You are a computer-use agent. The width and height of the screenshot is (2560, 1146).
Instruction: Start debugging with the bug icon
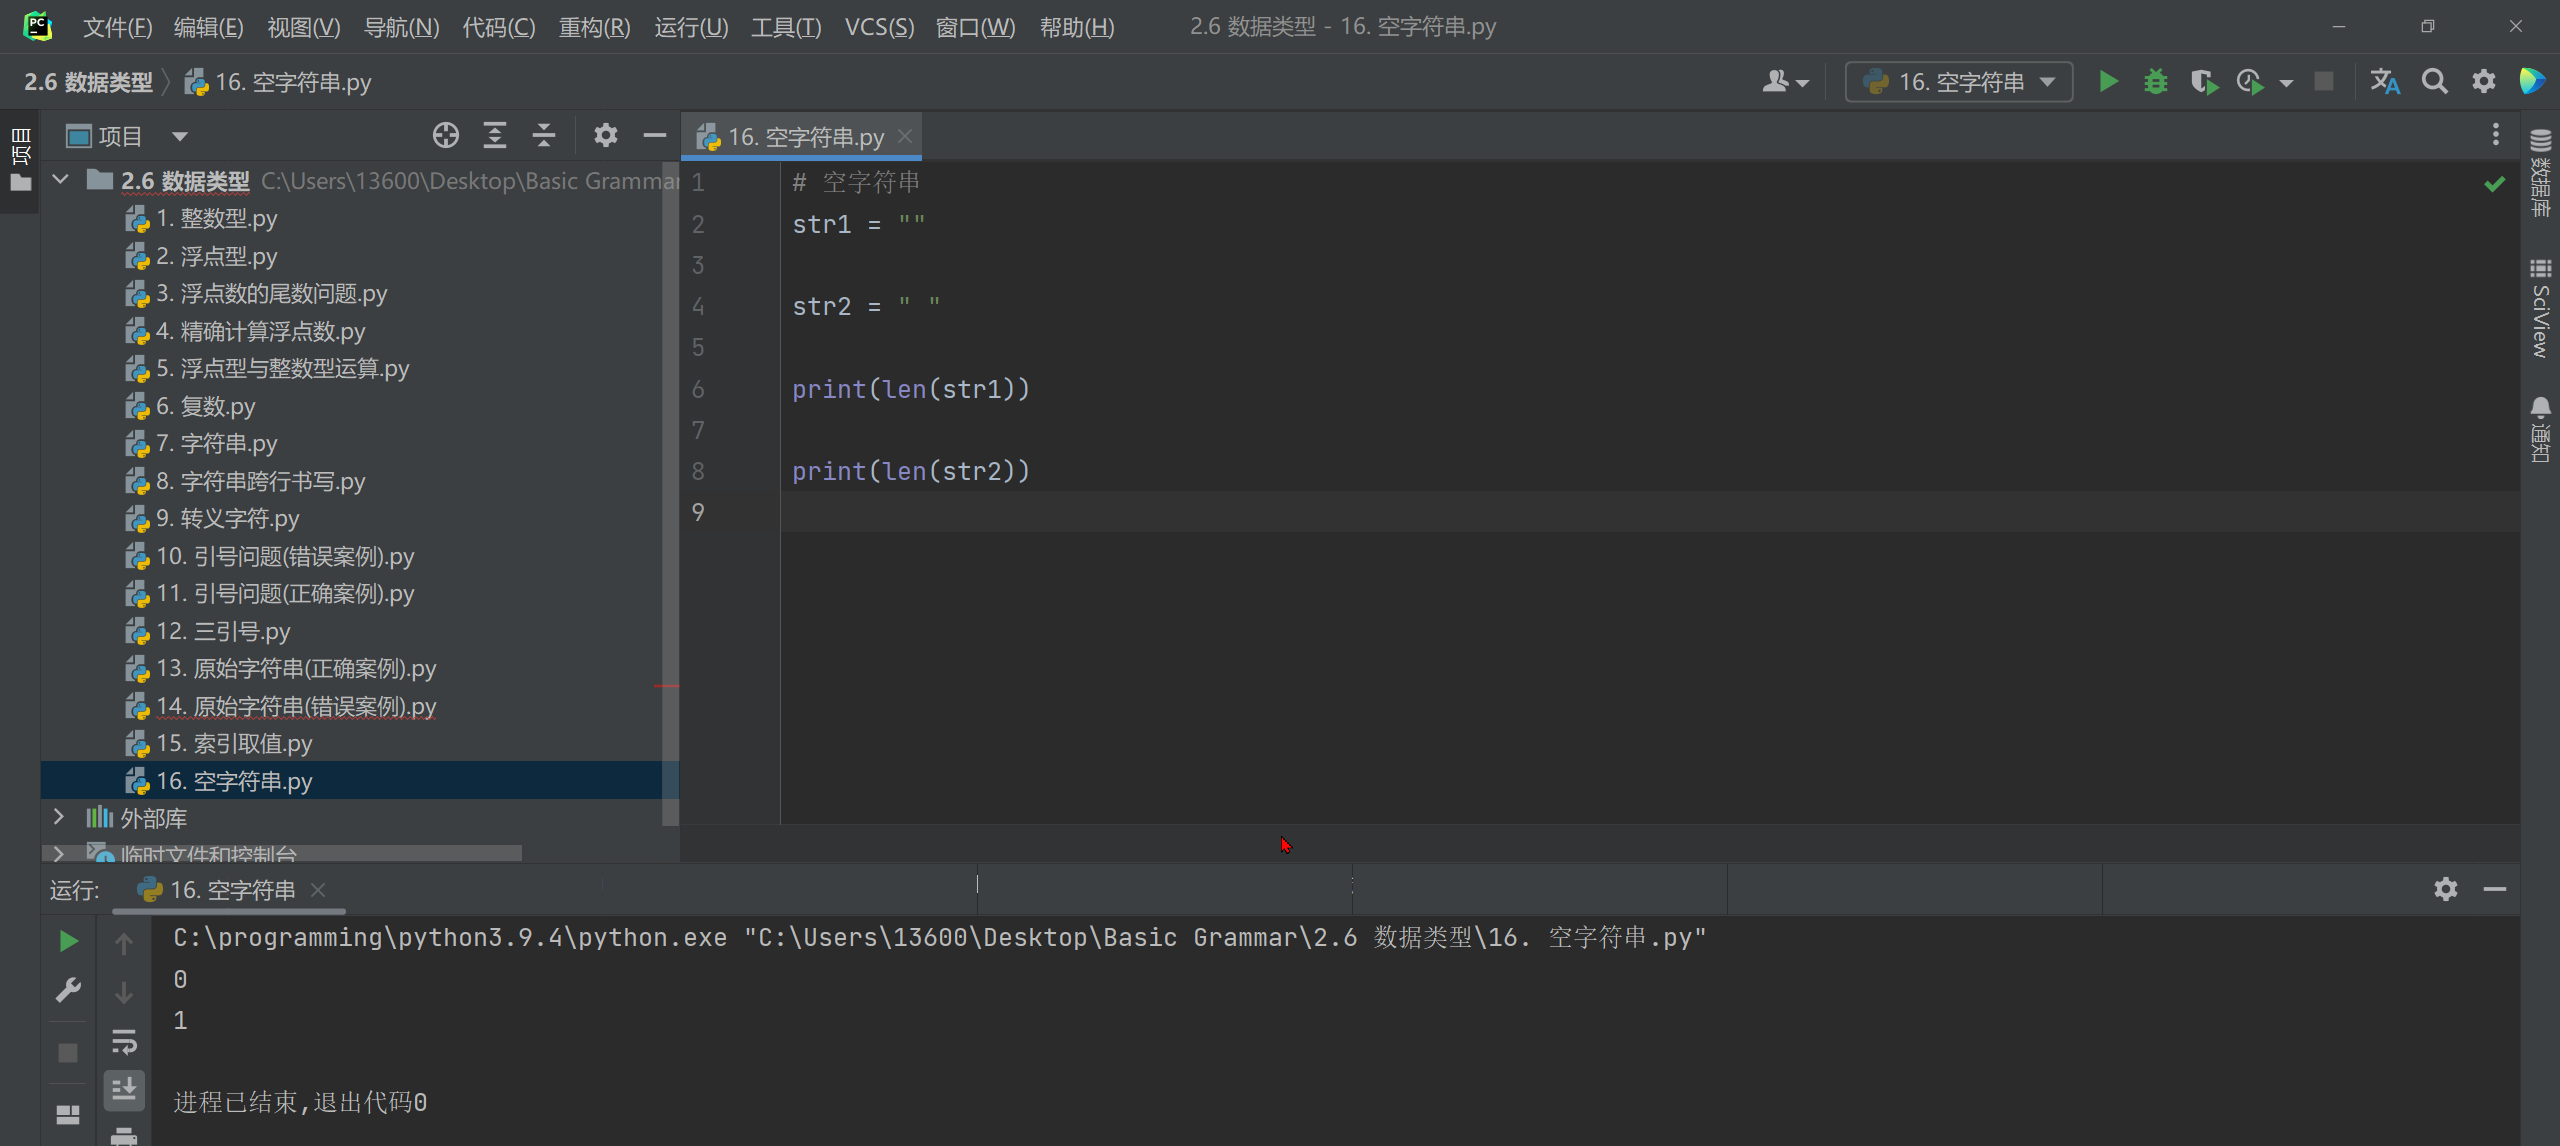2156,82
